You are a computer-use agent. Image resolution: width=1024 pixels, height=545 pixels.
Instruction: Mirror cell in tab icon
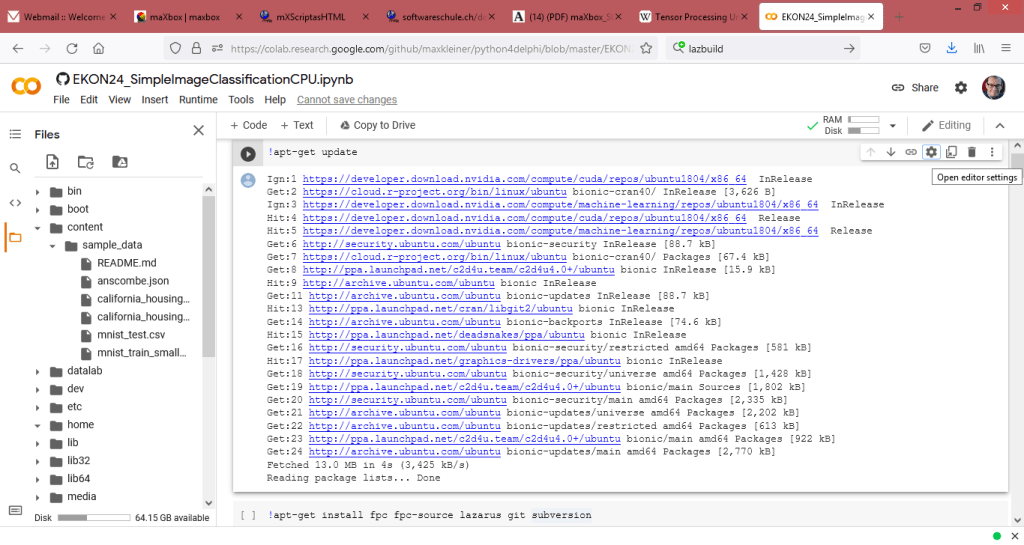951,152
